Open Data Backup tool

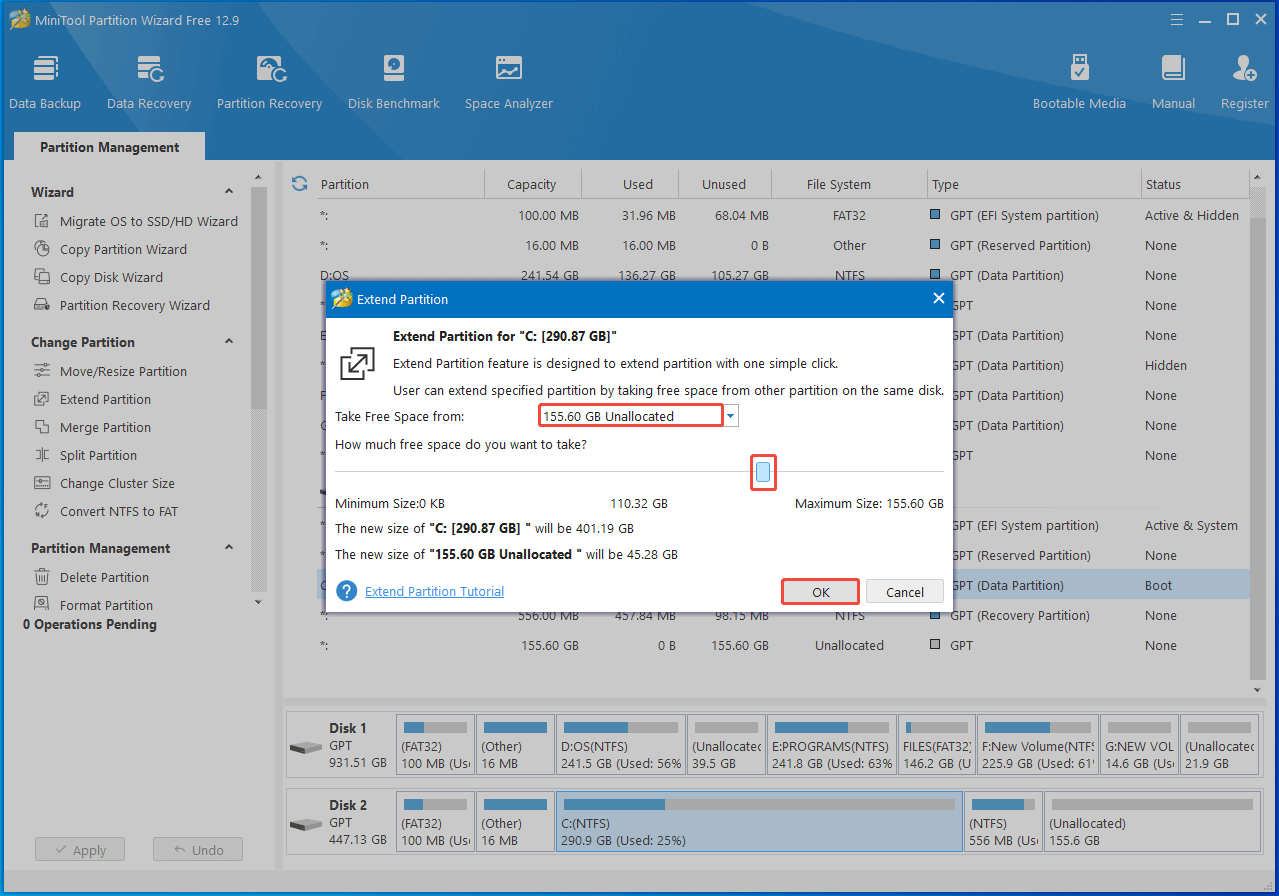click(45, 82)
